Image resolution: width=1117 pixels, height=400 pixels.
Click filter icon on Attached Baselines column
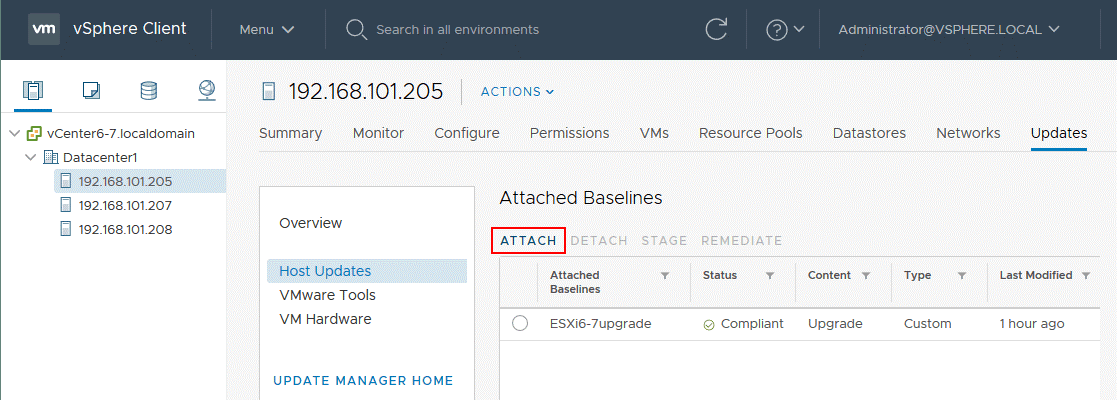(x=665, y=275)
